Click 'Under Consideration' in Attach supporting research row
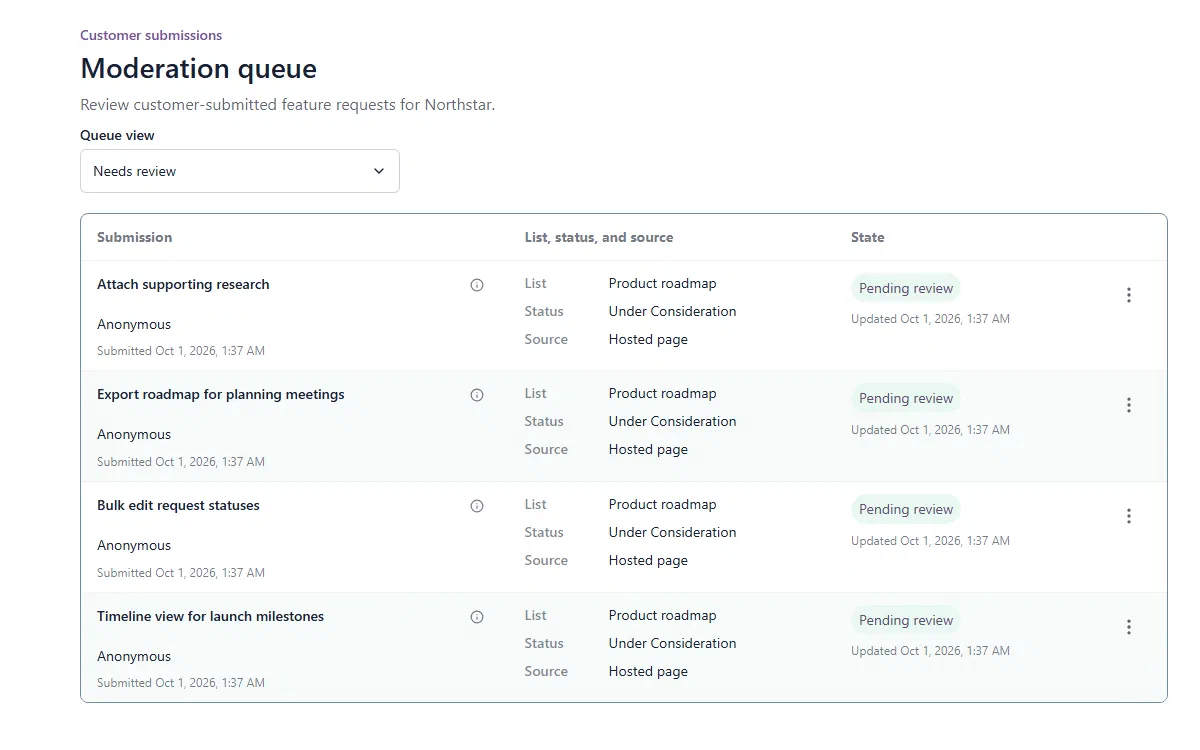 pos(673,311)
